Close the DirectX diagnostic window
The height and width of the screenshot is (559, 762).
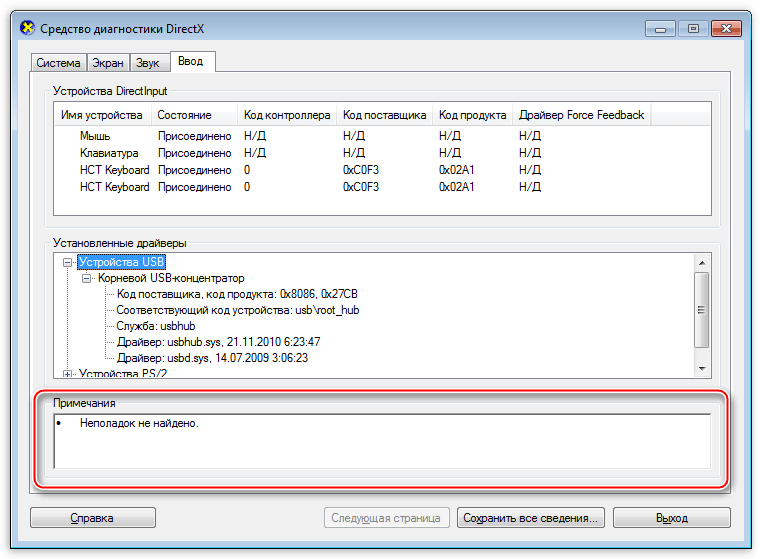[x=726, y=29]
